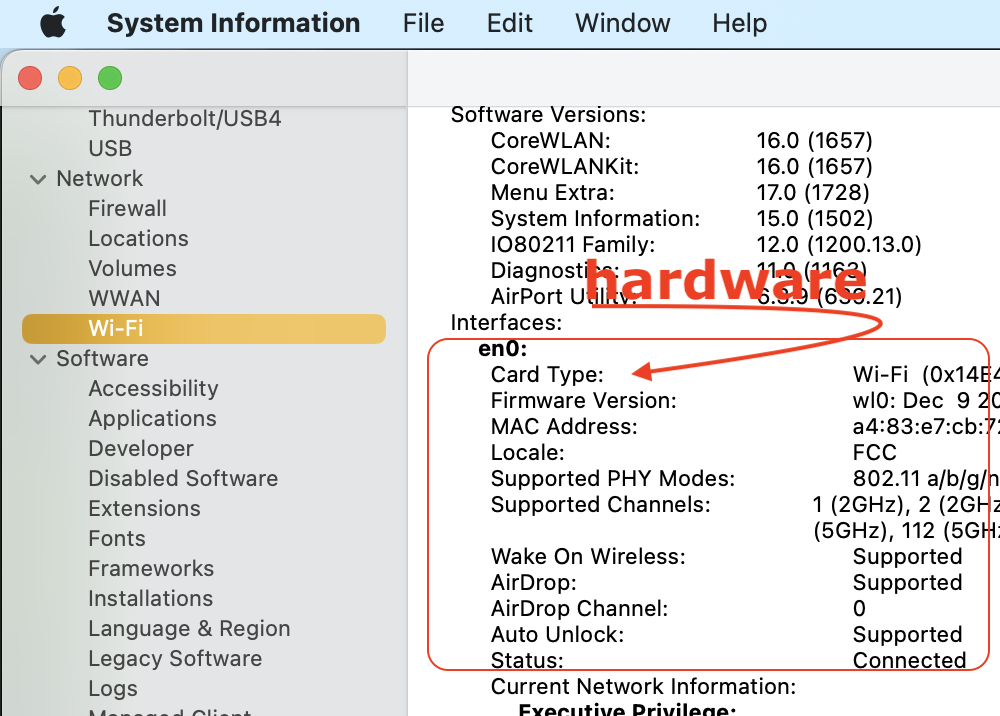Select the highlighted Wi-Fi row
Image resolution: width=1000 pixels, height=716 pixels.
[x=204, y=328]
